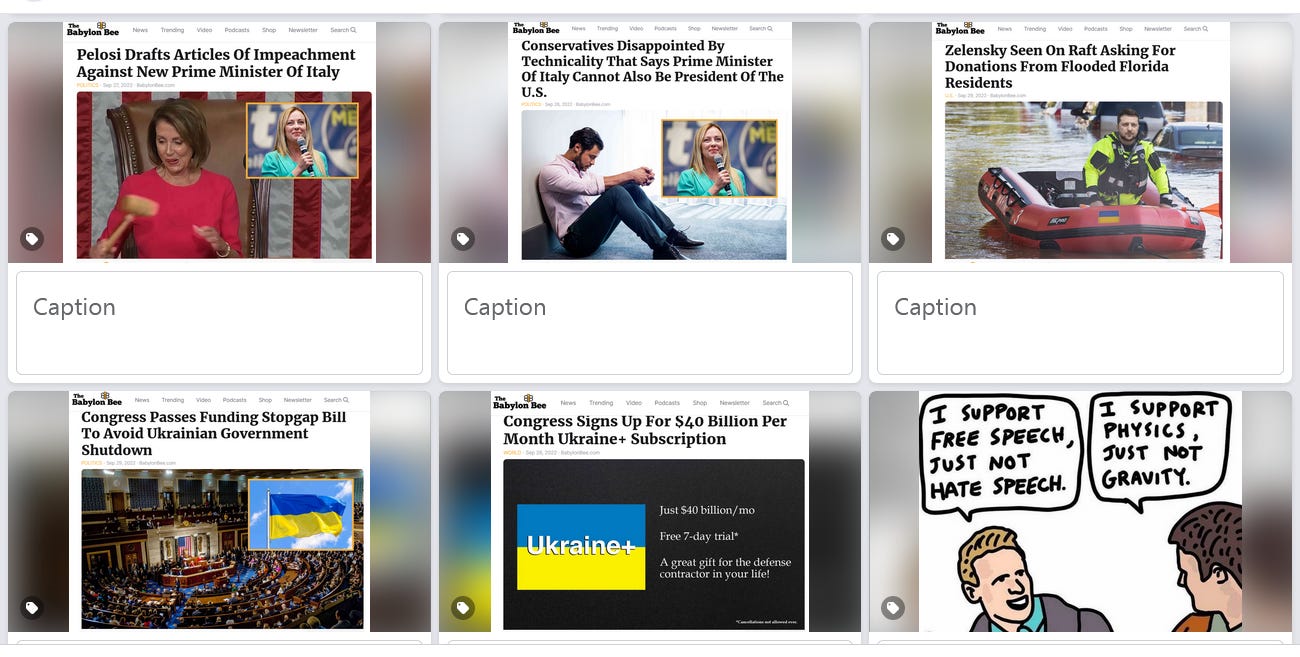Viewport: 1300px width, 657px height.
Task: Select the Congress Passes Funding Stopgap Bill thumbnail
Action: click(219, 511)
